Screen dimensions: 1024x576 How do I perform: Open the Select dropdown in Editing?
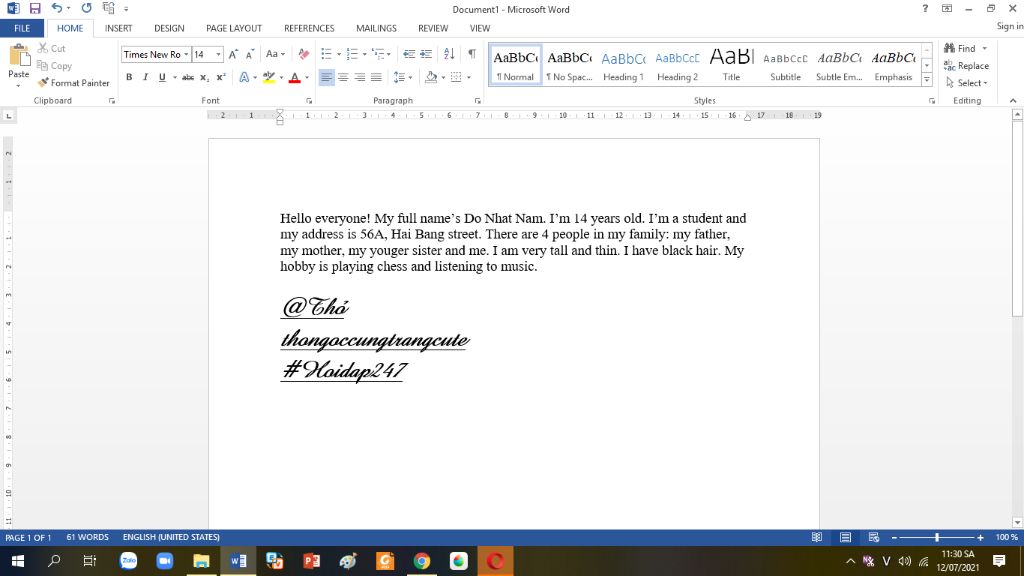(x=967, y=83)
